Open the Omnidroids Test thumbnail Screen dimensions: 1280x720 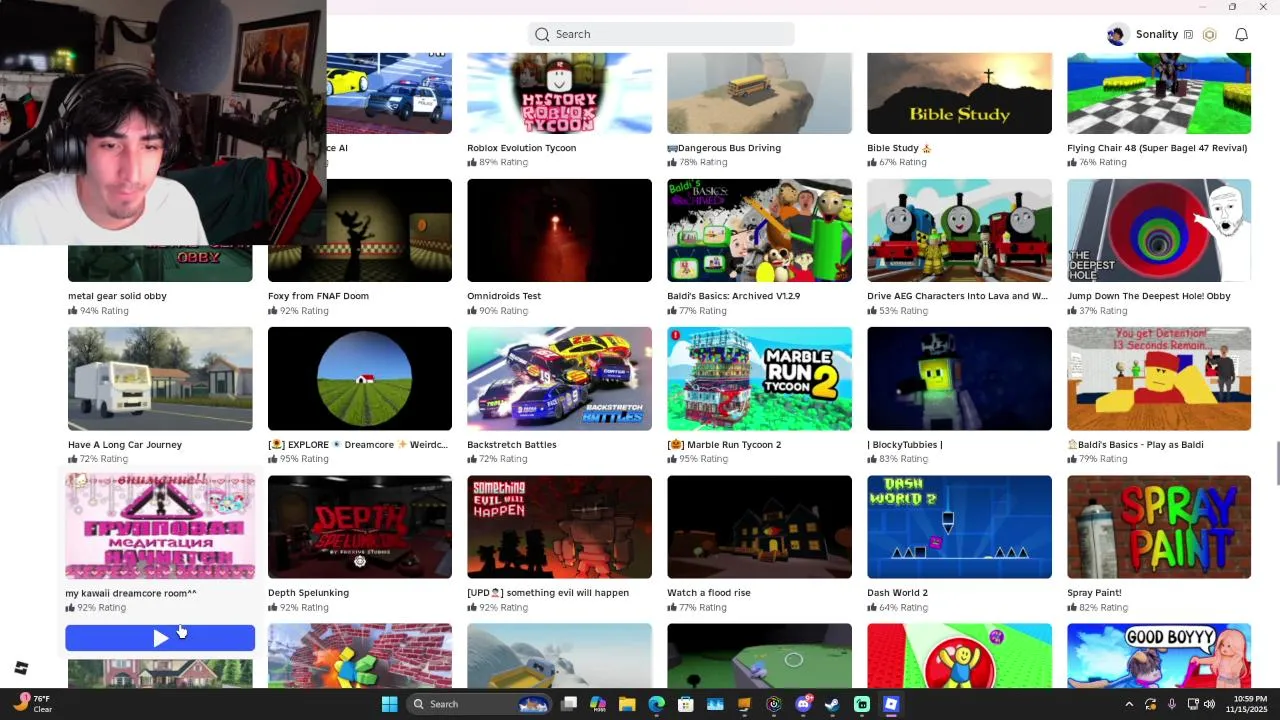coord(559,230)
